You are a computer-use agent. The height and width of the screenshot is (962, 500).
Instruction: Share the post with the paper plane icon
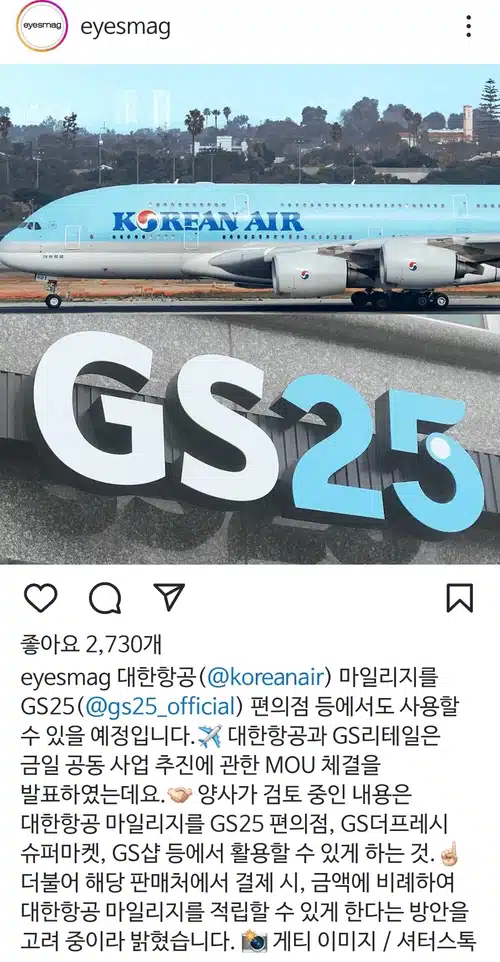169,596
